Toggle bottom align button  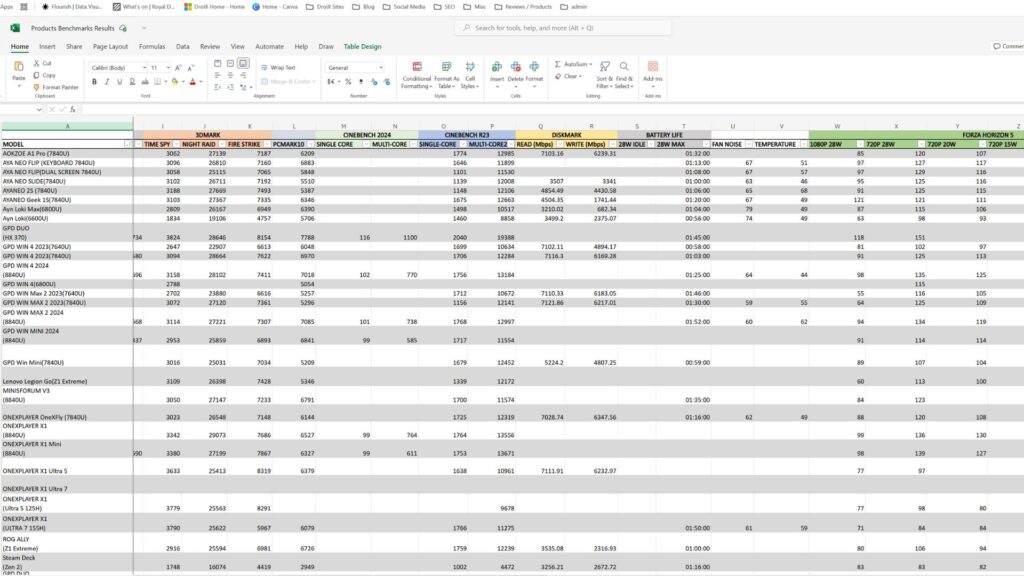[x=243, y=63]
